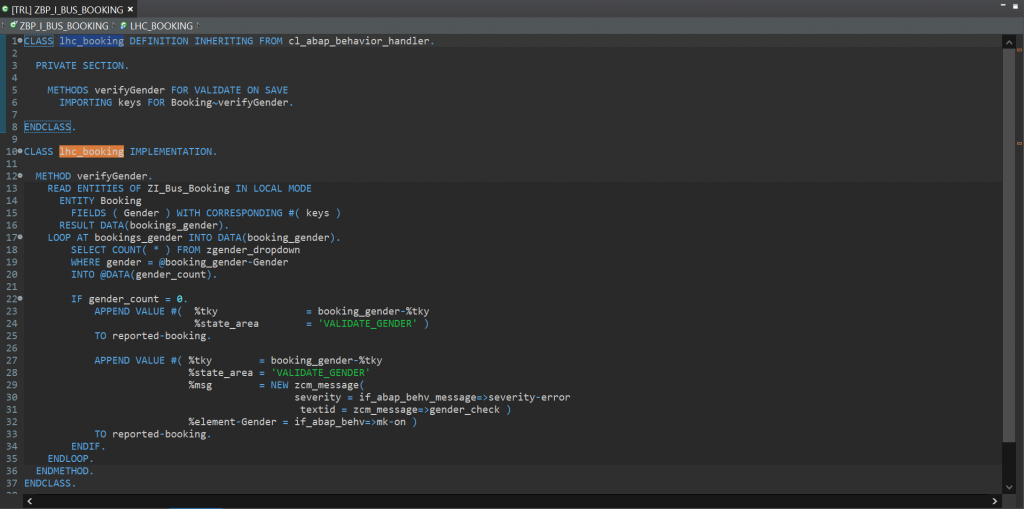This screenshot has width=1024, height=509.
Task: Click the LHC_BOOKING breadcrumb local class icon
Action: (123, 25)
